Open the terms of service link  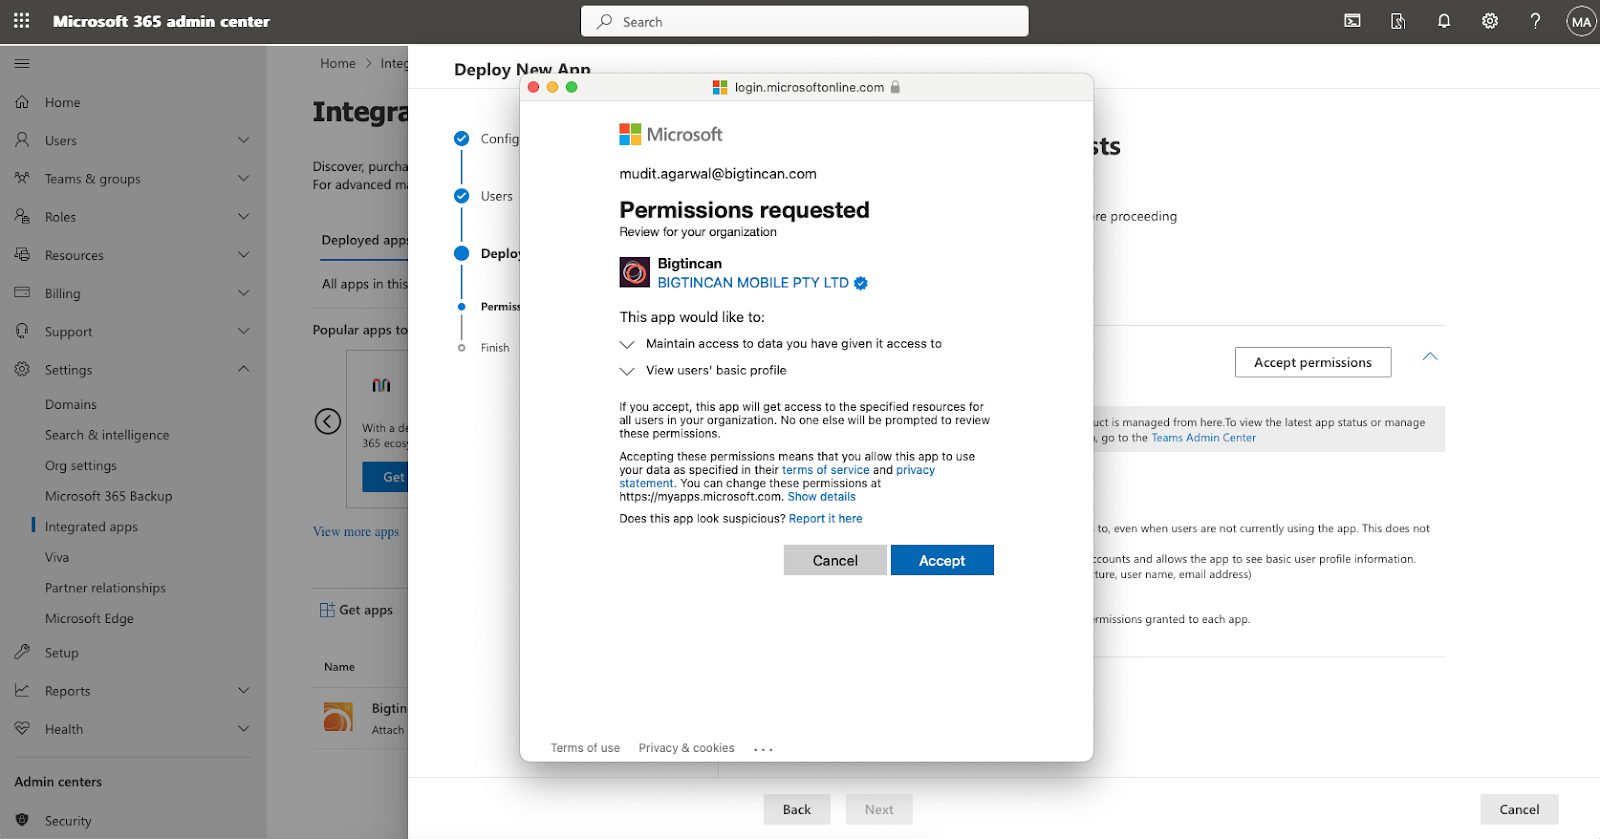(x=825, y=470)
